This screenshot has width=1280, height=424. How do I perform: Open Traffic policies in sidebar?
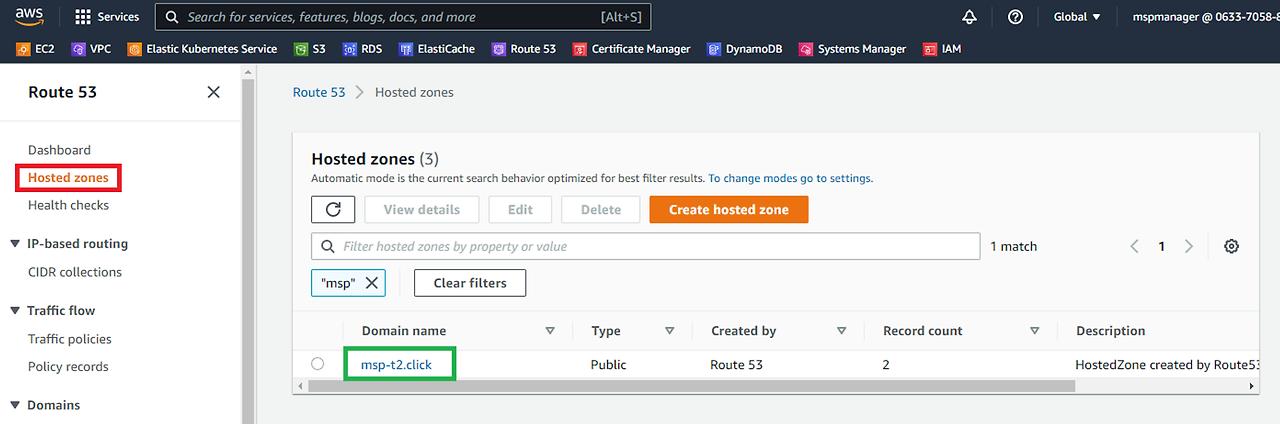[x=70, y=339]
